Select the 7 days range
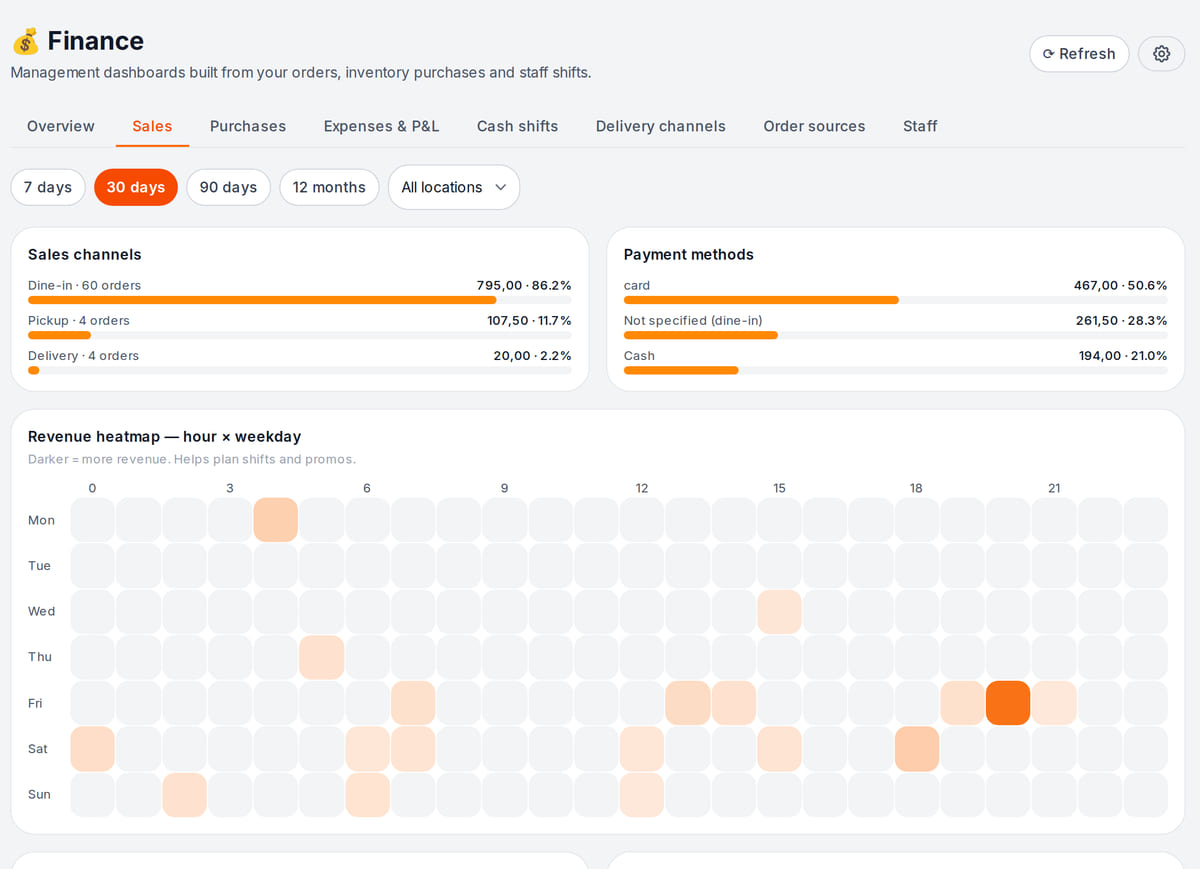Viewport: 1200px width, 869px height. pos(48,187)
